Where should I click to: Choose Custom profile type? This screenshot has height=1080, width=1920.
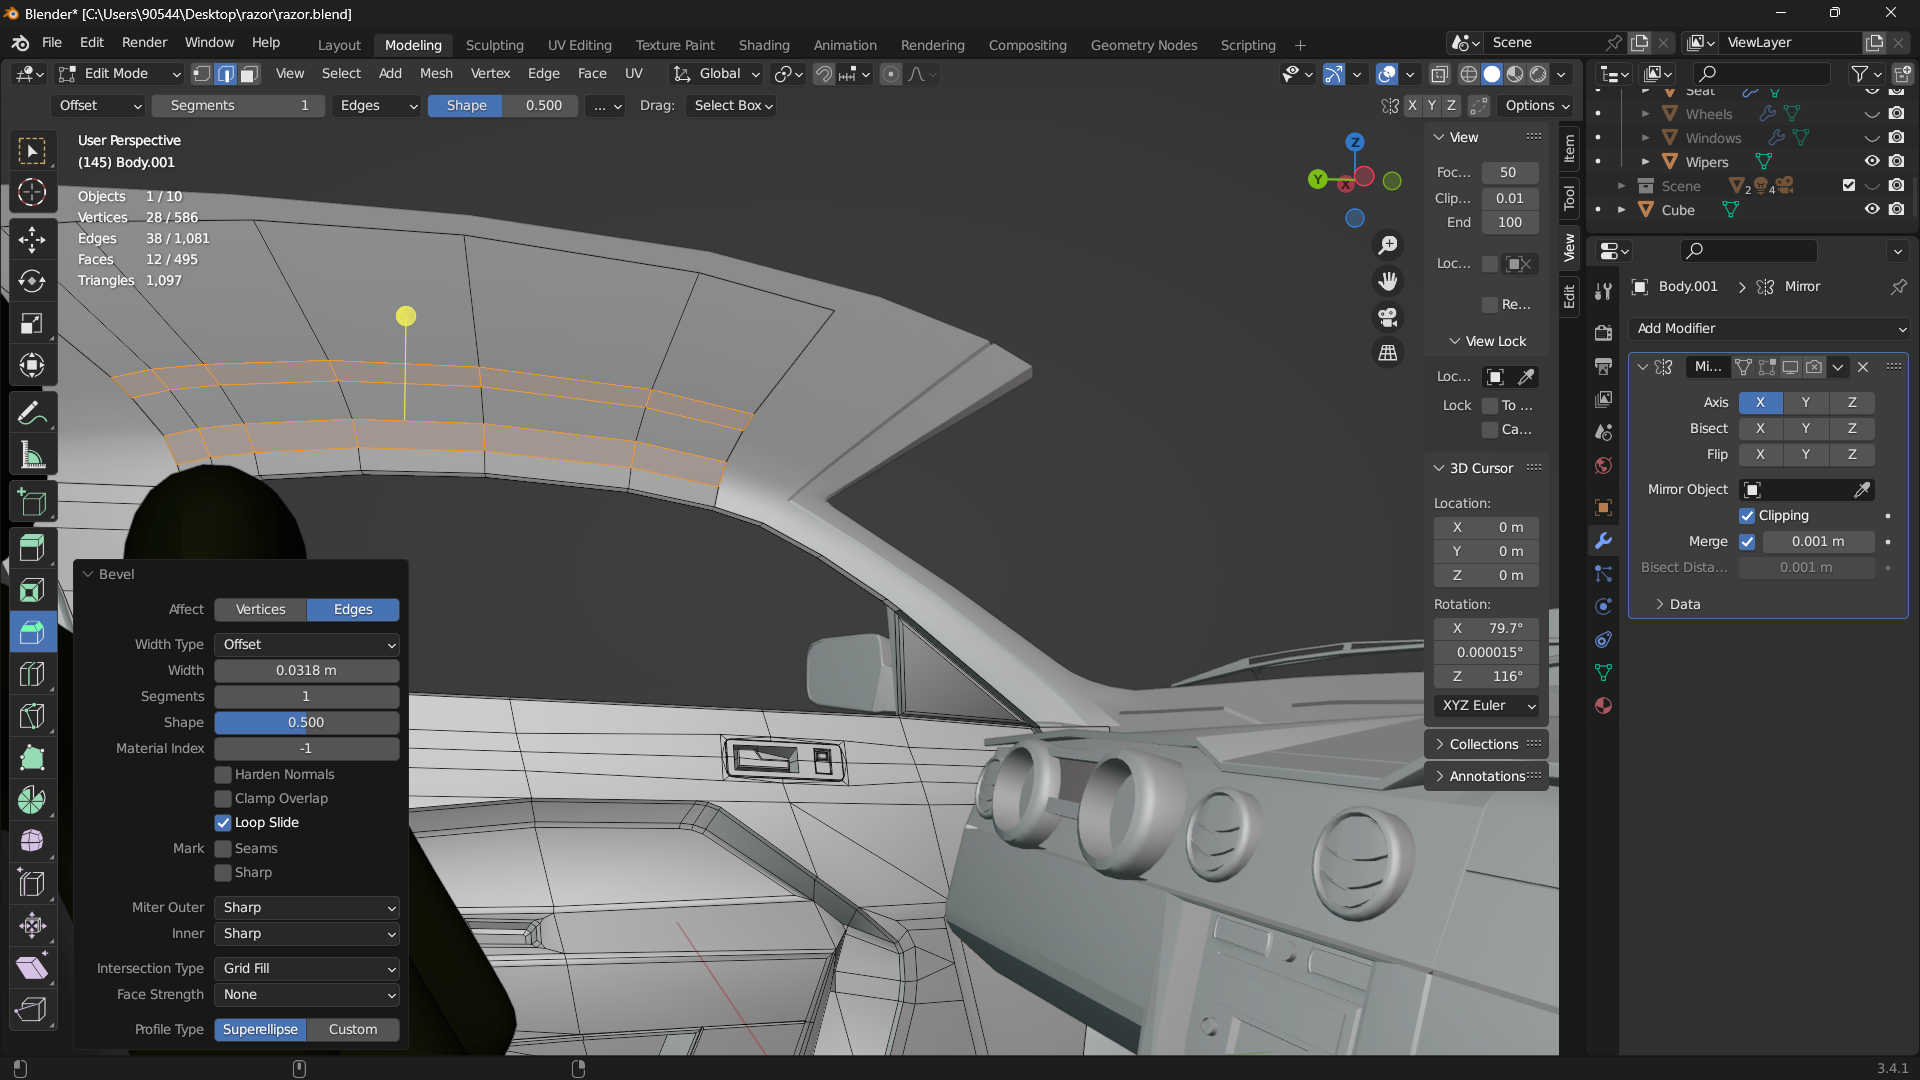[353, 1029]
